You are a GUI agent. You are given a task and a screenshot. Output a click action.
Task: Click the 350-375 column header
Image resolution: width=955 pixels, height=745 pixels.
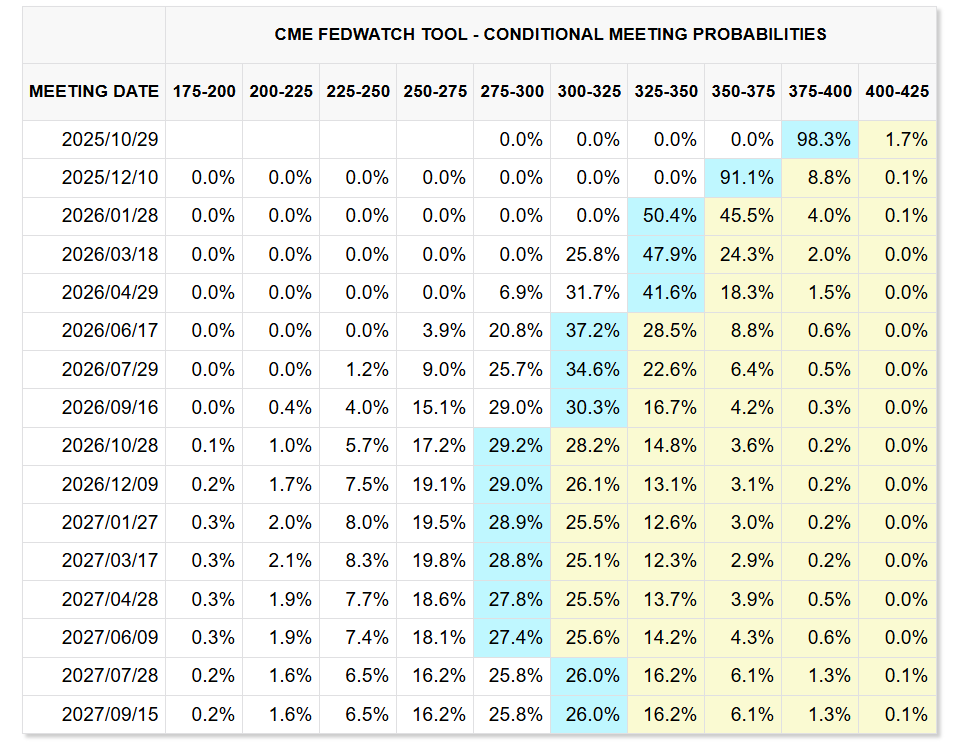(x=743, y=91)
